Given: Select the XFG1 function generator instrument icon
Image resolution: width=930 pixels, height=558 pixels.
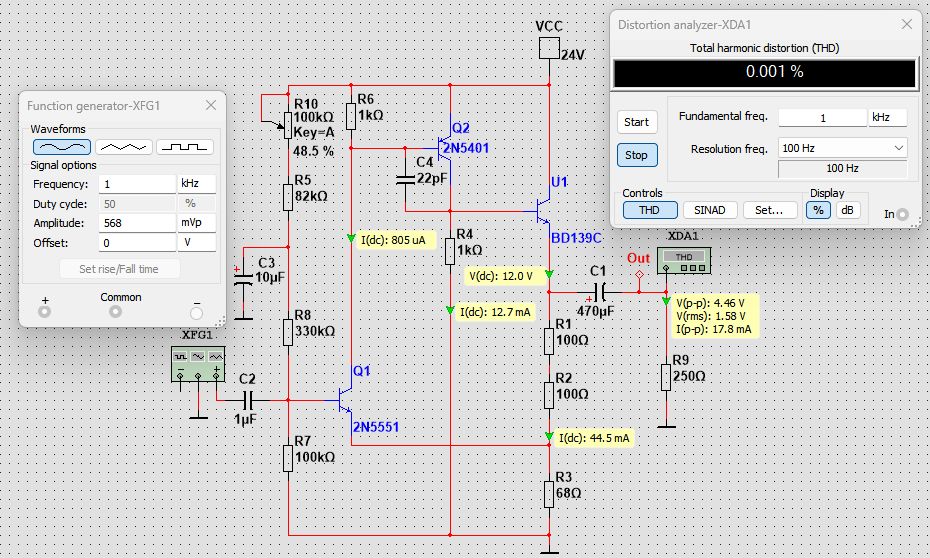Looking at the screenshot, I should point(198,362).
